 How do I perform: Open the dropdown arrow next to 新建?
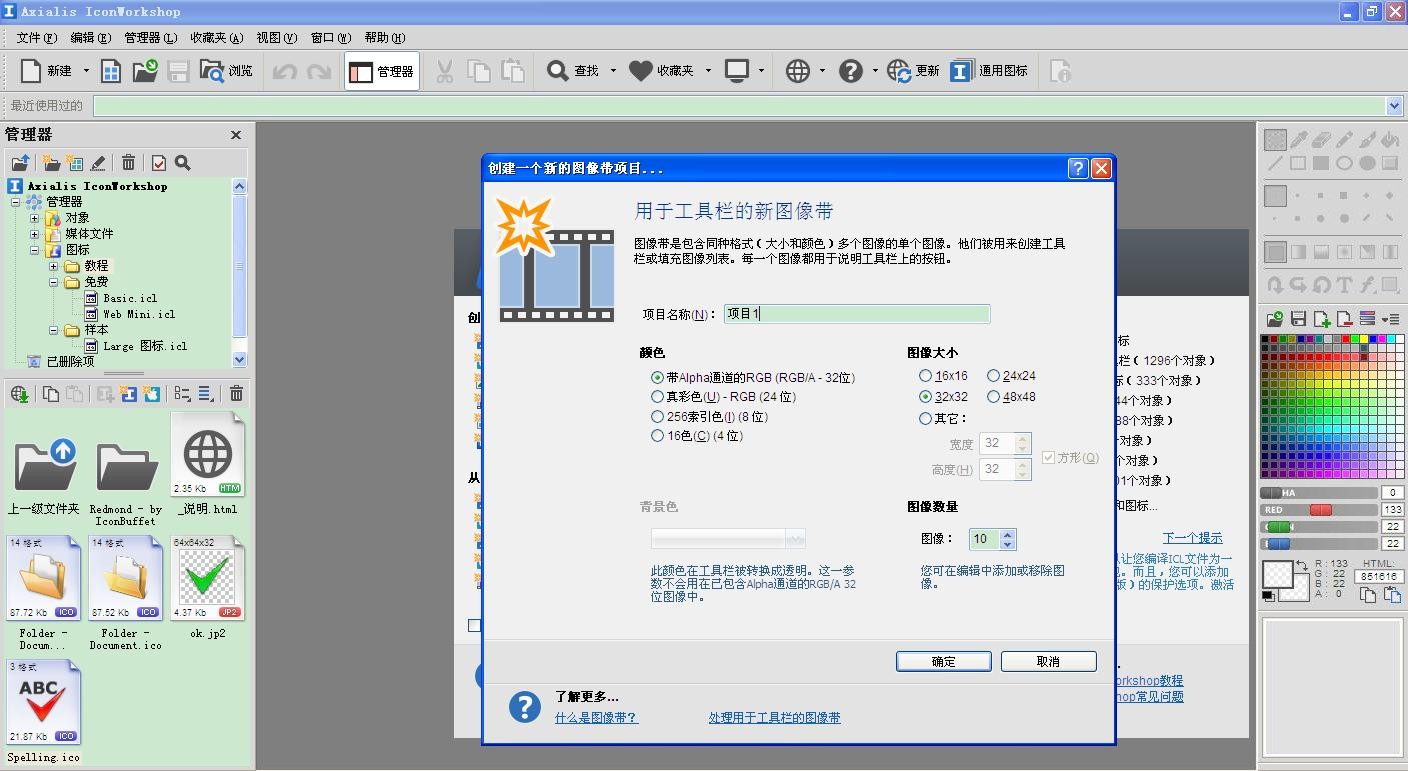[86, 71]
